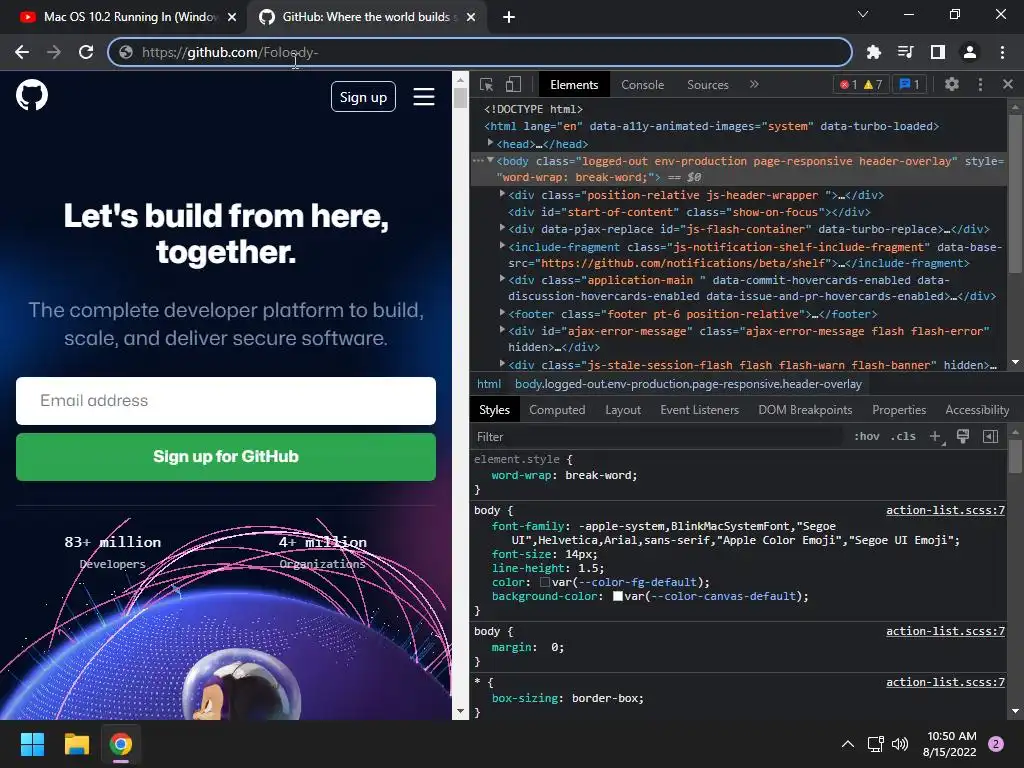Toggle the computed styles sidebar pane
1024x768 pixels.
[991, 436]
